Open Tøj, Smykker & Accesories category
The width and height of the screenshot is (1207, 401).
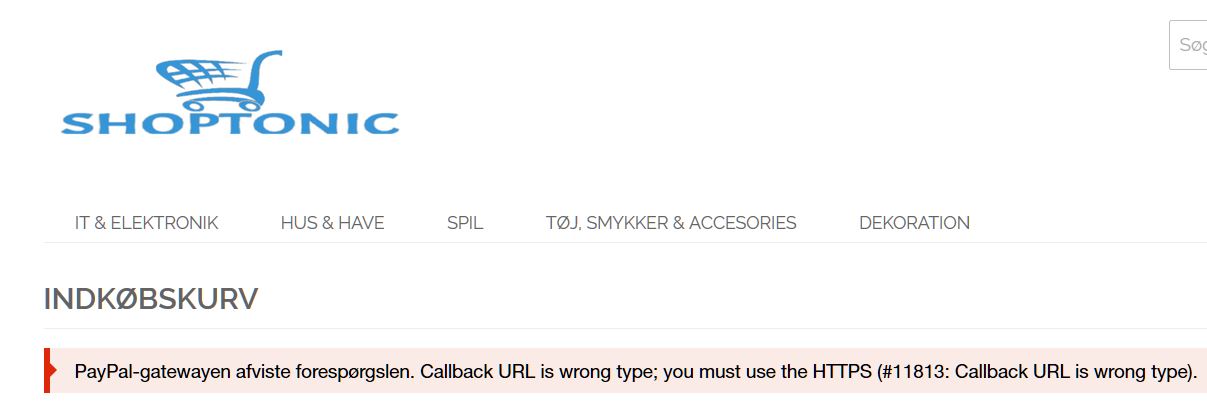[671, 223]
